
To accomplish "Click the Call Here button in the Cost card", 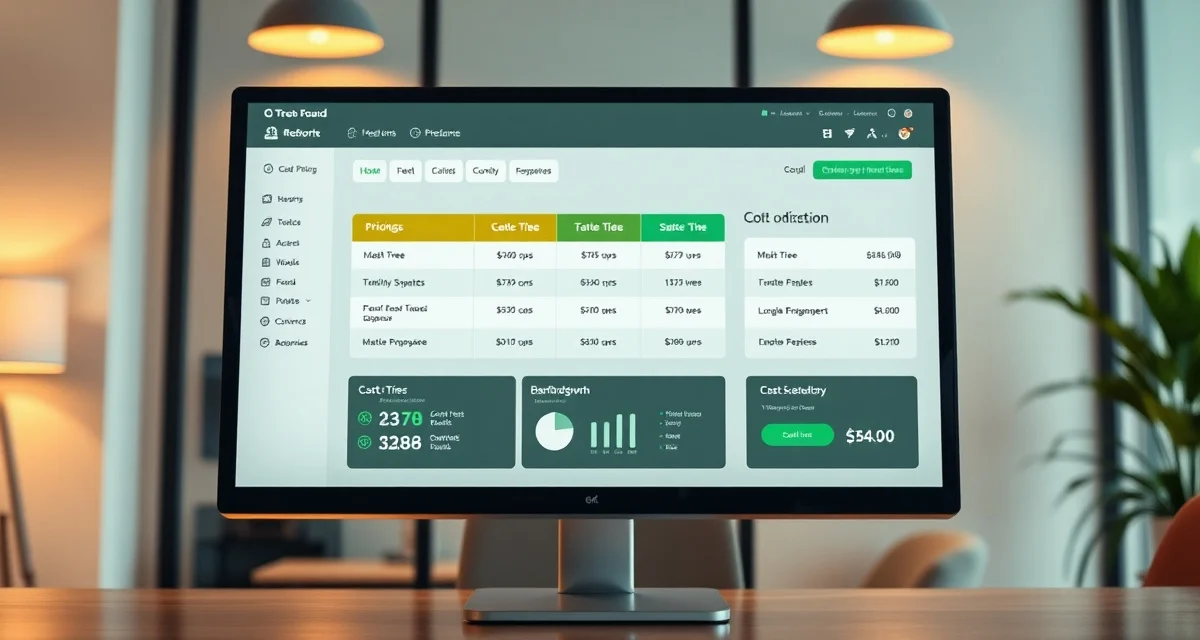I will click(797, 435).
